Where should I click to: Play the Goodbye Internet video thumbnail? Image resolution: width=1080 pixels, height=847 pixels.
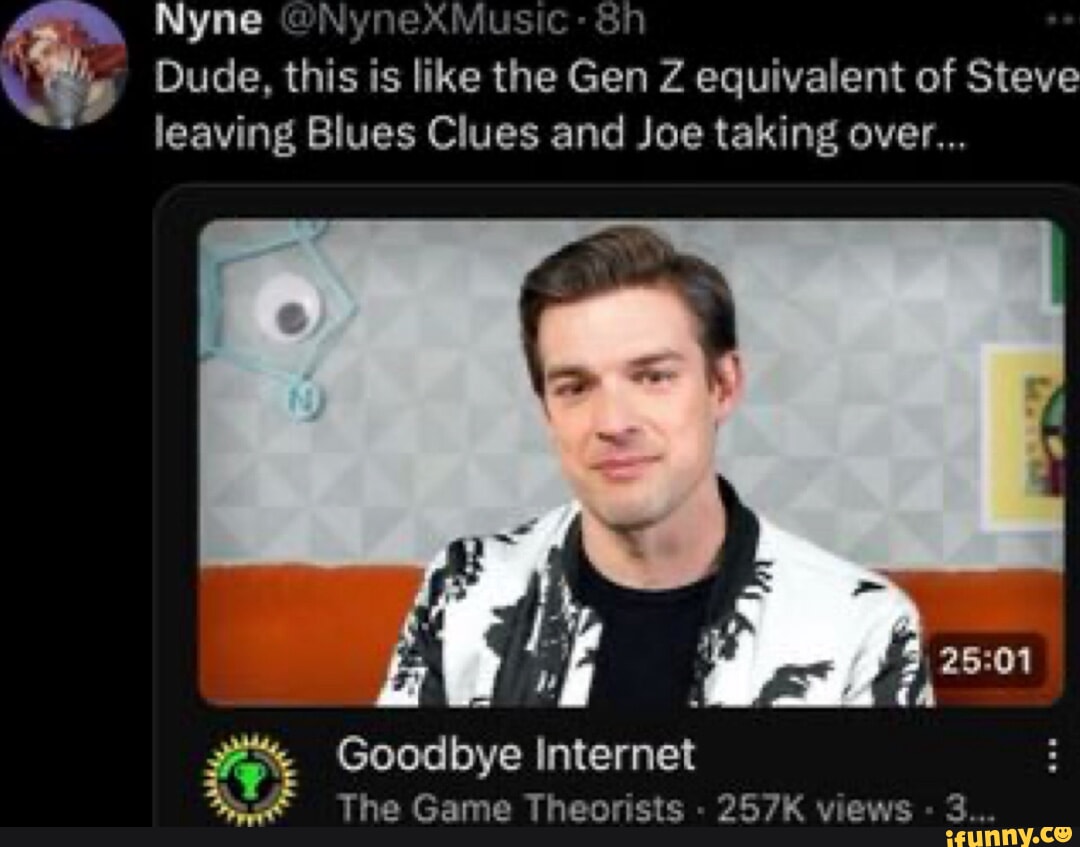click(x=630, y=463)
